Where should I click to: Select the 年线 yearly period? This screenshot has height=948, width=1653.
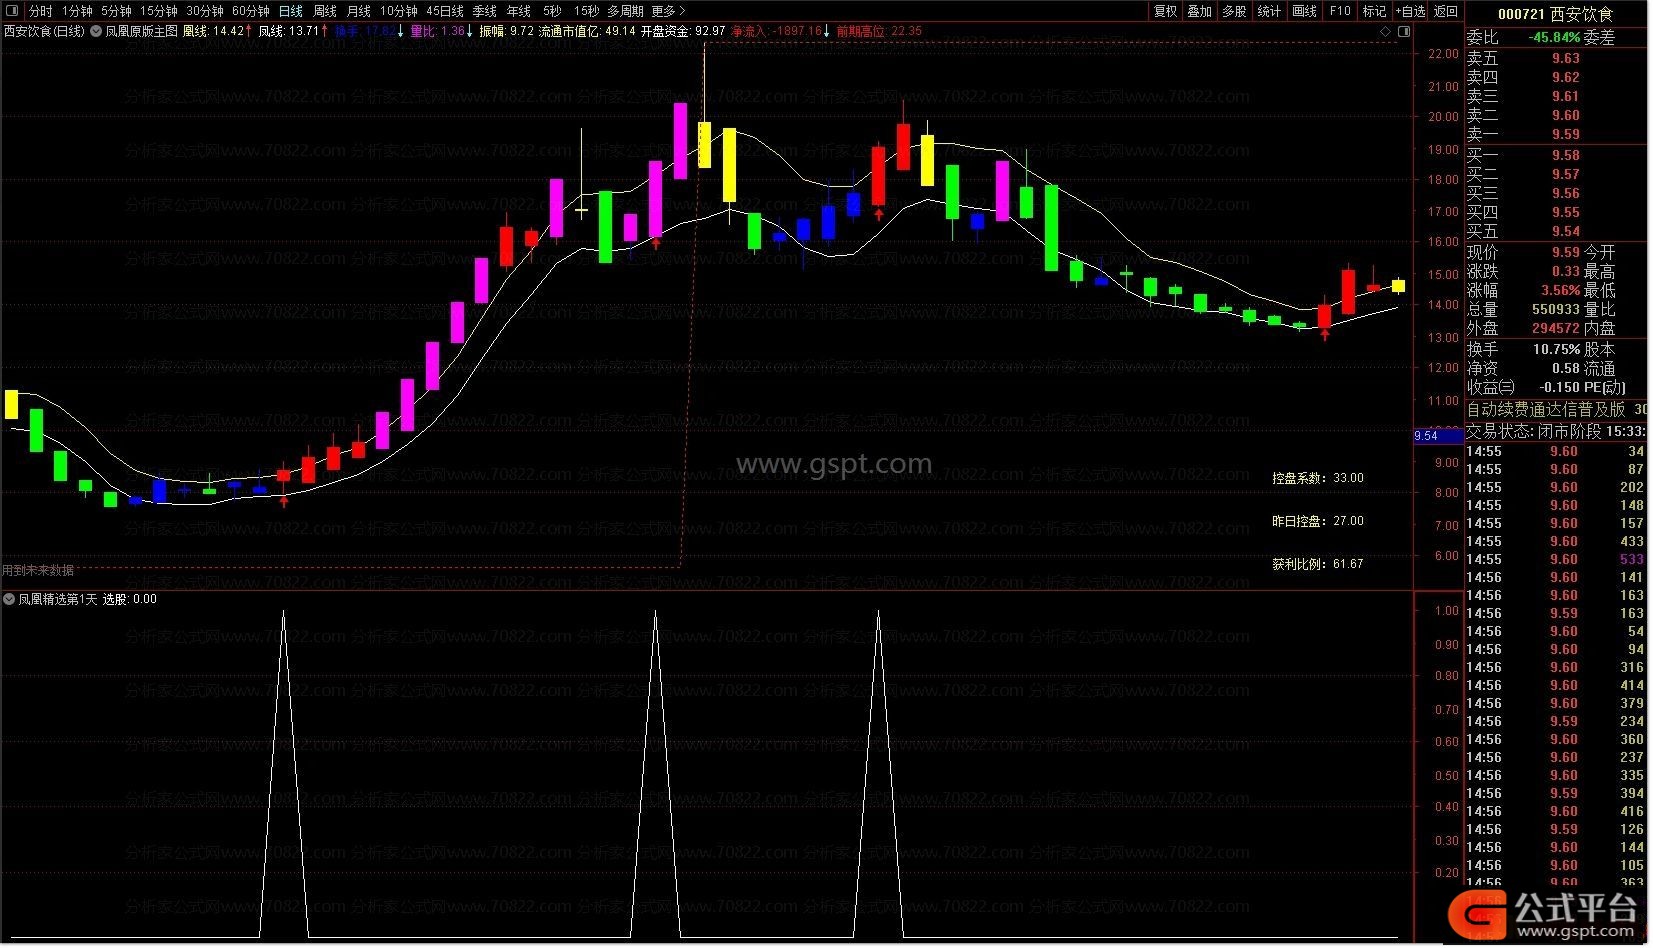click(x=519, y=11)
